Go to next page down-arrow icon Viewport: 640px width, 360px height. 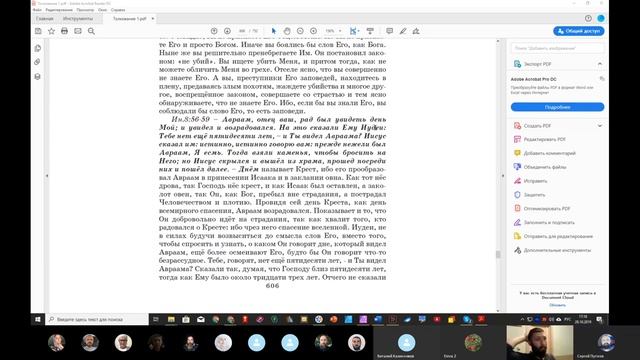click(227, 31)
